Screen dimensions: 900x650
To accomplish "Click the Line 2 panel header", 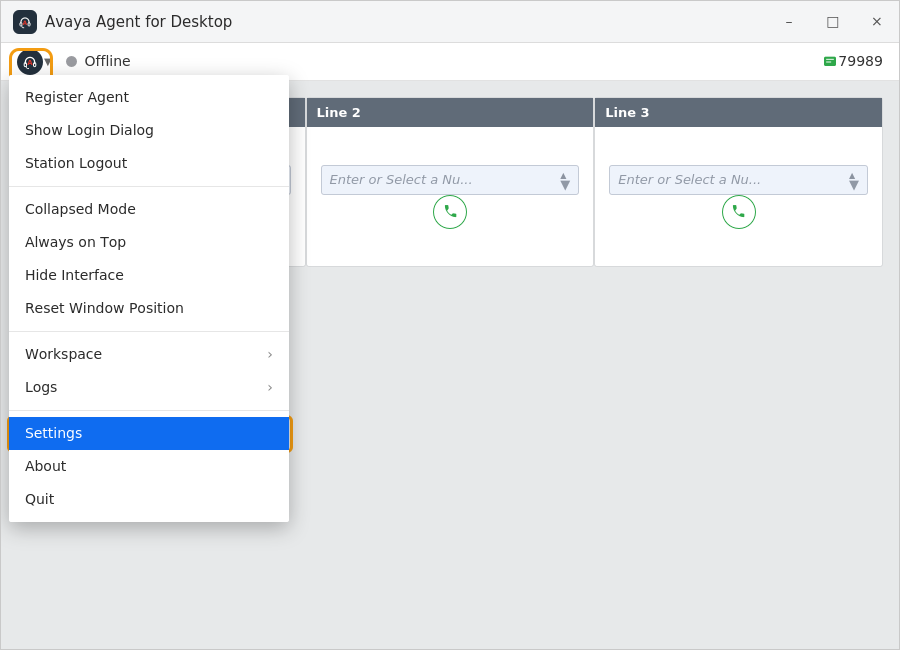I will click(449, 113).
